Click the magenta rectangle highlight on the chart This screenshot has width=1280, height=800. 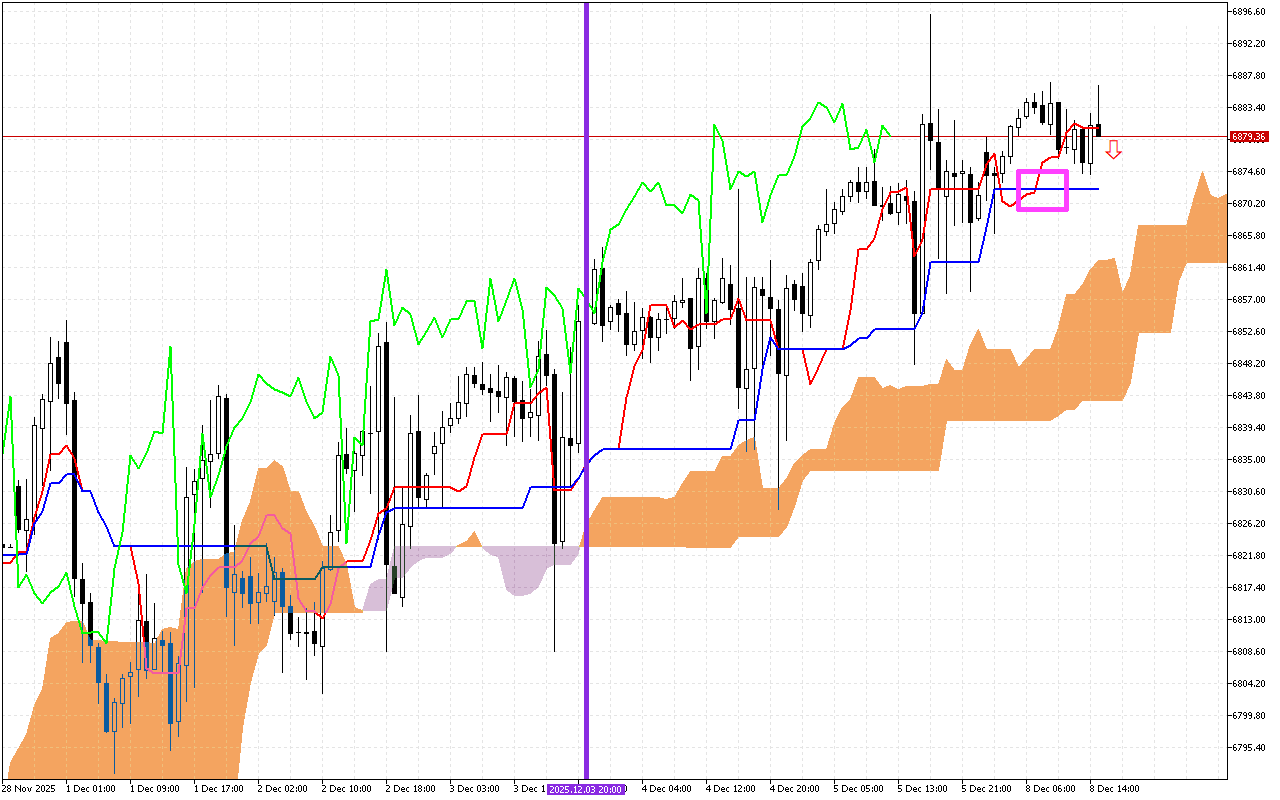click(x=1042, y=190)
